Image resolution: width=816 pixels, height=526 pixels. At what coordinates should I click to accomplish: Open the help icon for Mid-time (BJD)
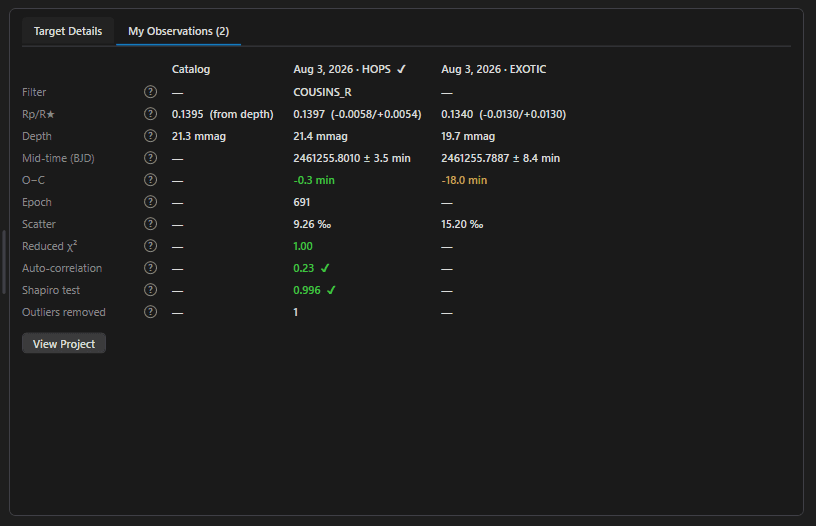pyautogui.click(x=150, y=158)
